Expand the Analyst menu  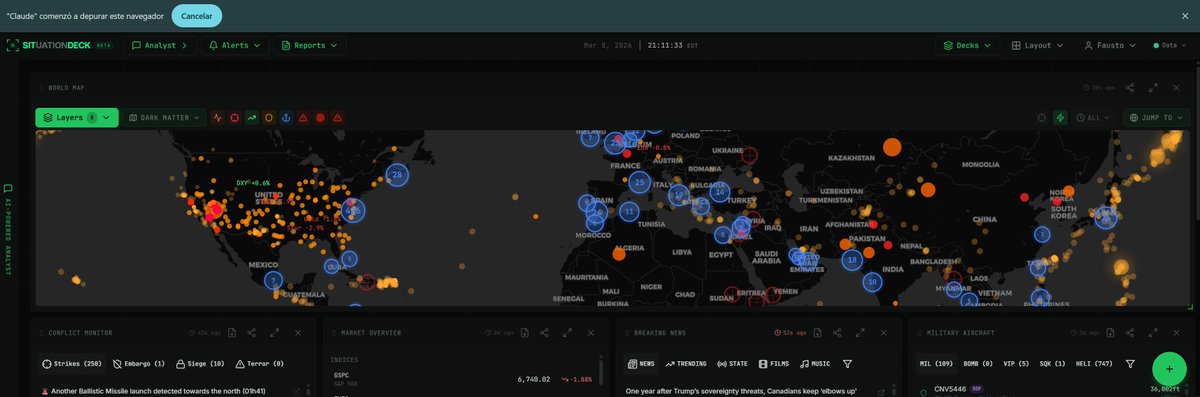coord(159,45)
